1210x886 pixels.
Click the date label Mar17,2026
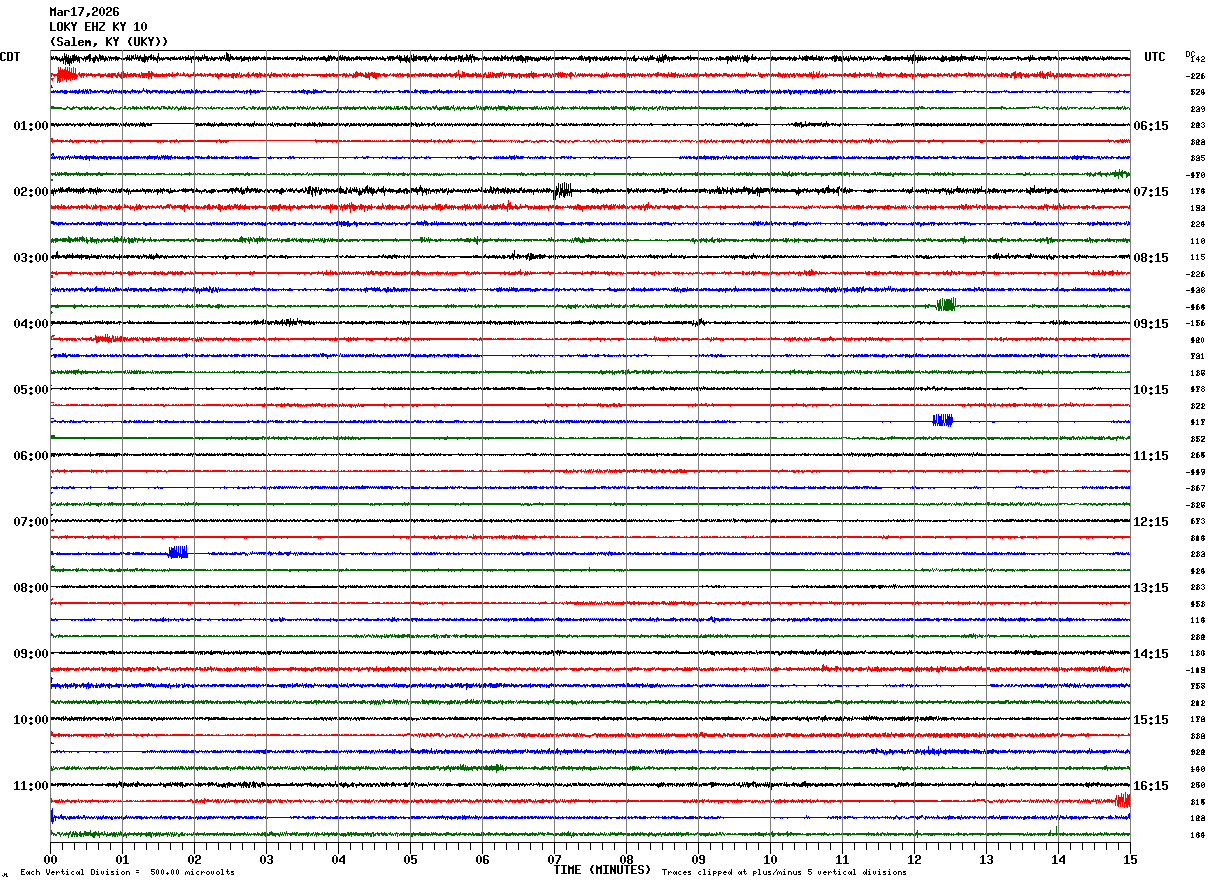point(84,12)
